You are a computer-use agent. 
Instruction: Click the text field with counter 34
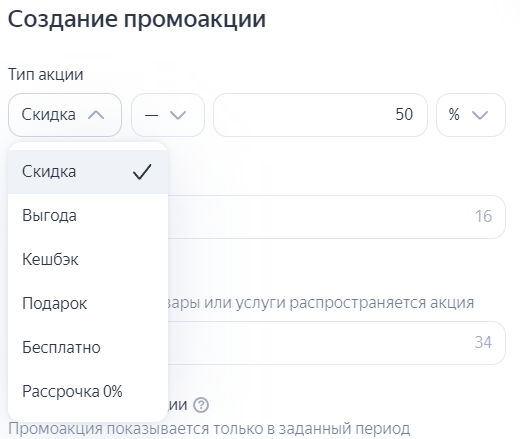(337, 343)
